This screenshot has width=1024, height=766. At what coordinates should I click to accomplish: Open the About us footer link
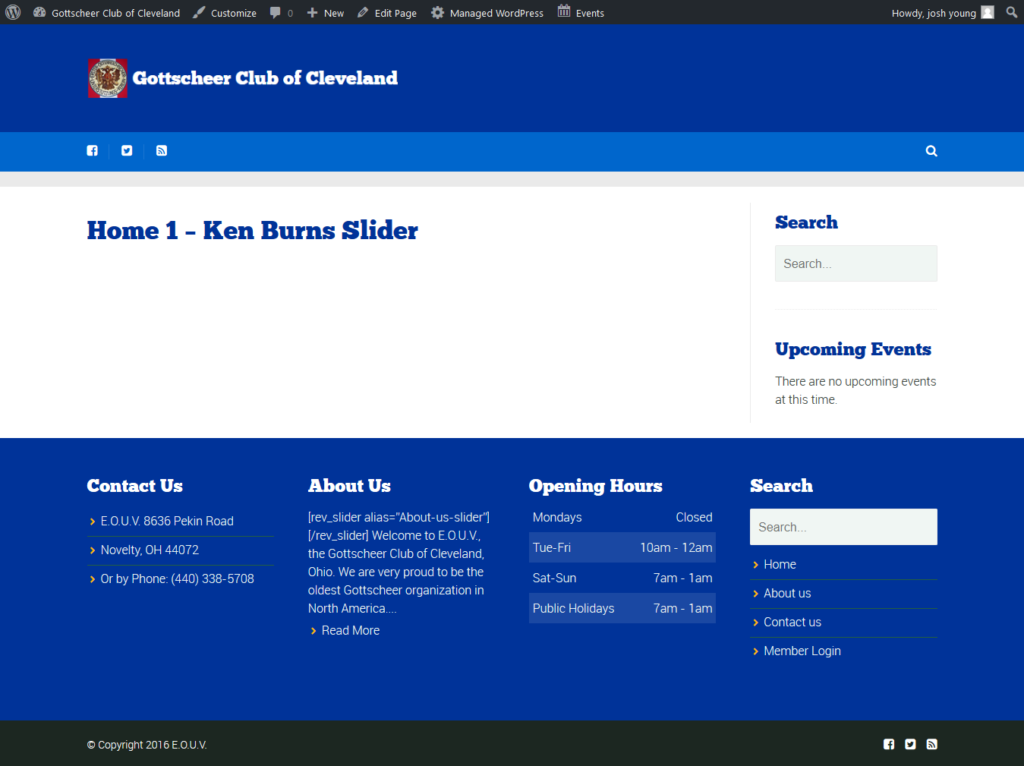tap(787, 593)
